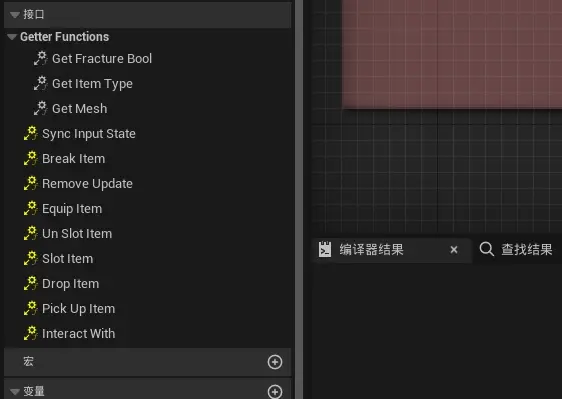Screen dimensions: 562x399
Task: Select the Interact With function
Action: coord(78,334)
